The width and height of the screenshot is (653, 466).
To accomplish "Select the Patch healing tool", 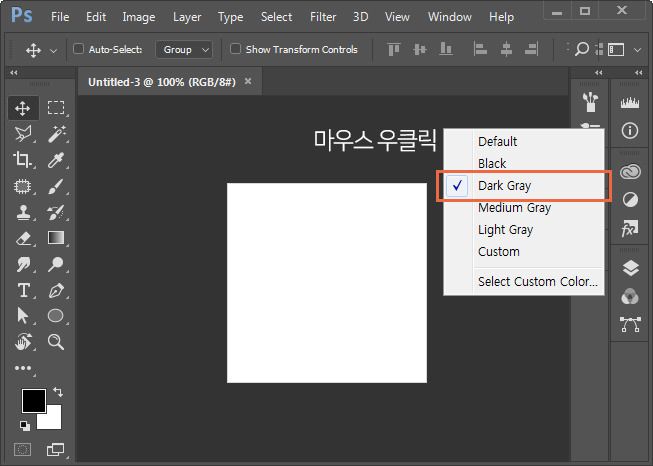I will coord(22,186).
